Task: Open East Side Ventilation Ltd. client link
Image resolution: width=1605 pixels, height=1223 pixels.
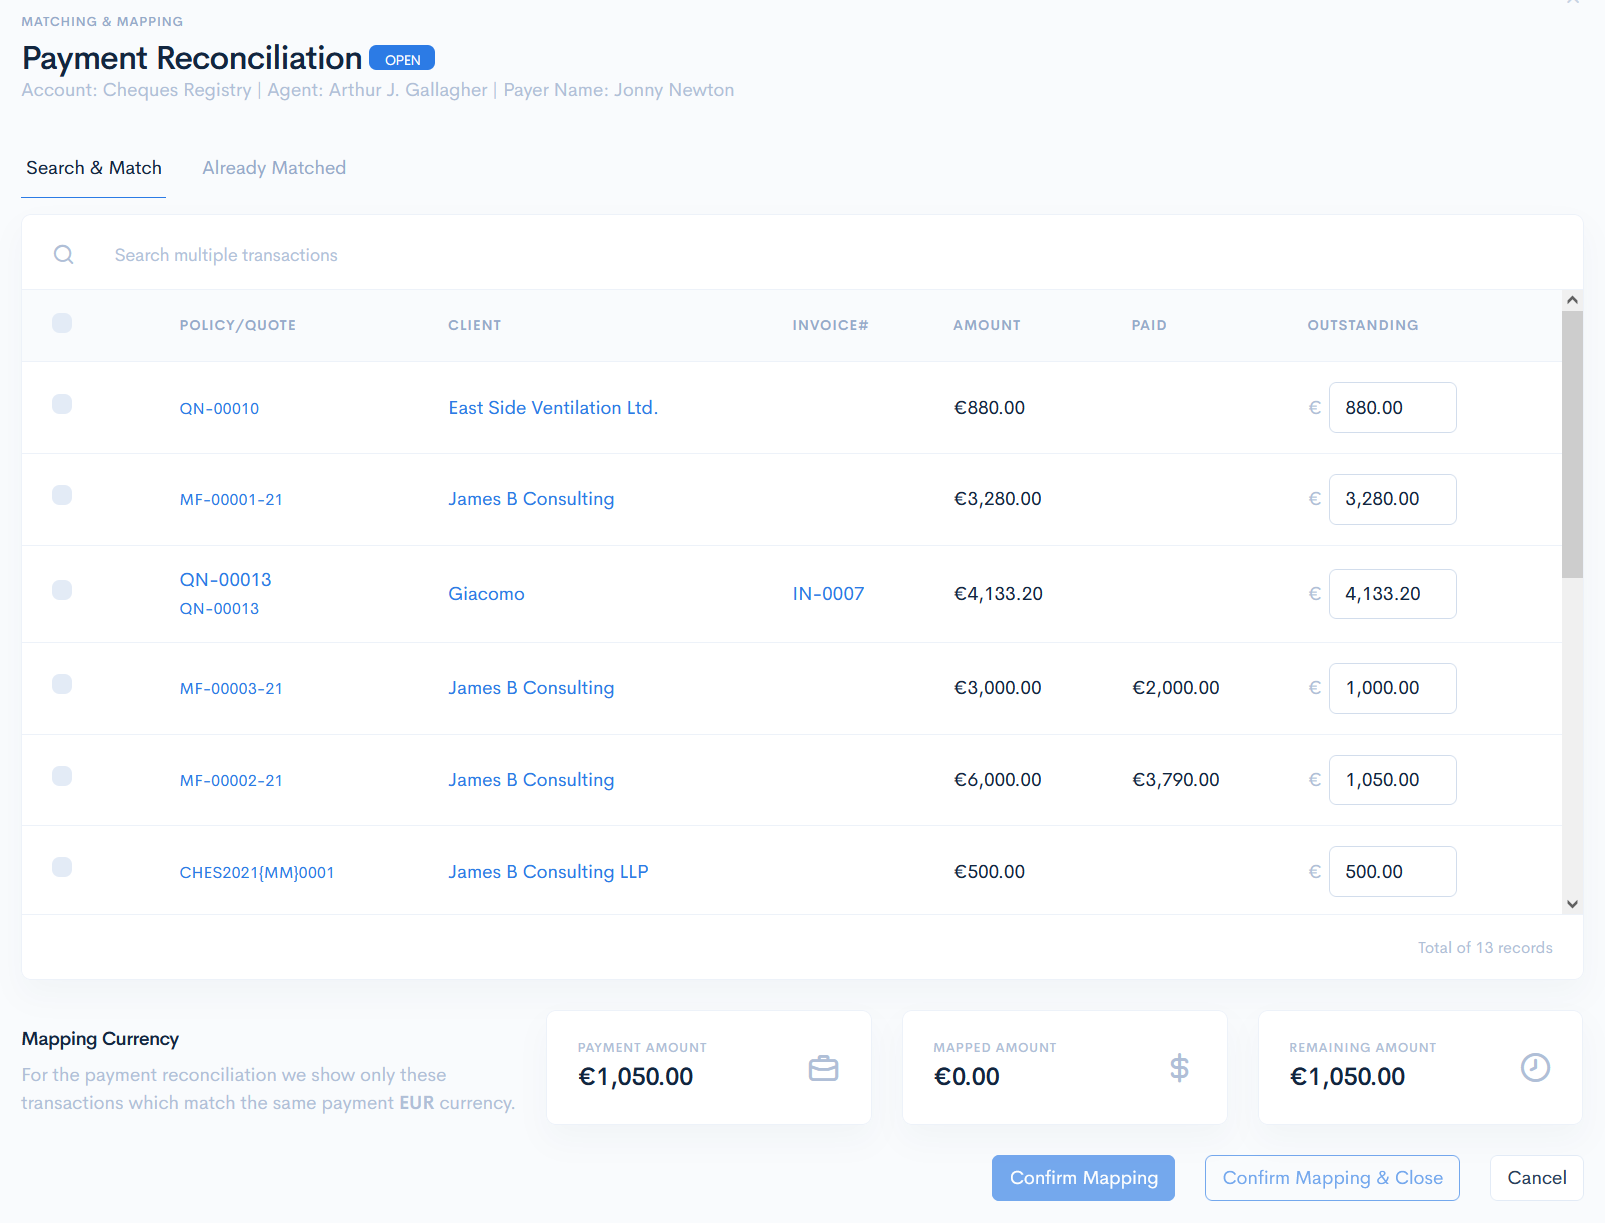Action: pos(553,408)
